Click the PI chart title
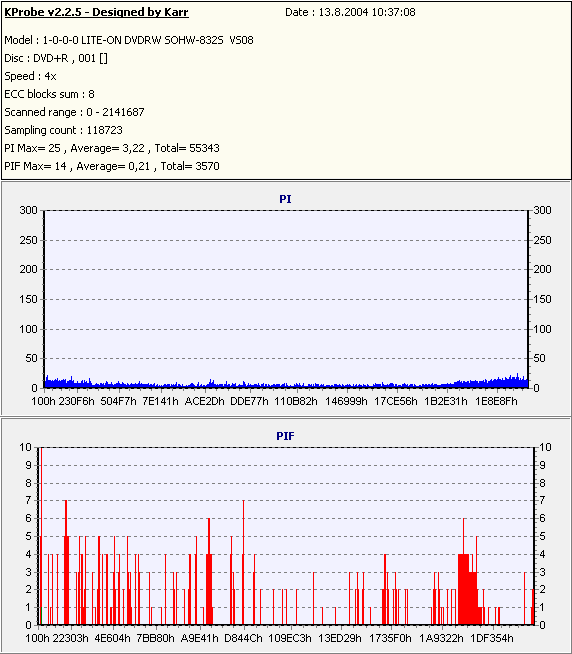This screenshot has width=572, height=654. (285, 199)
